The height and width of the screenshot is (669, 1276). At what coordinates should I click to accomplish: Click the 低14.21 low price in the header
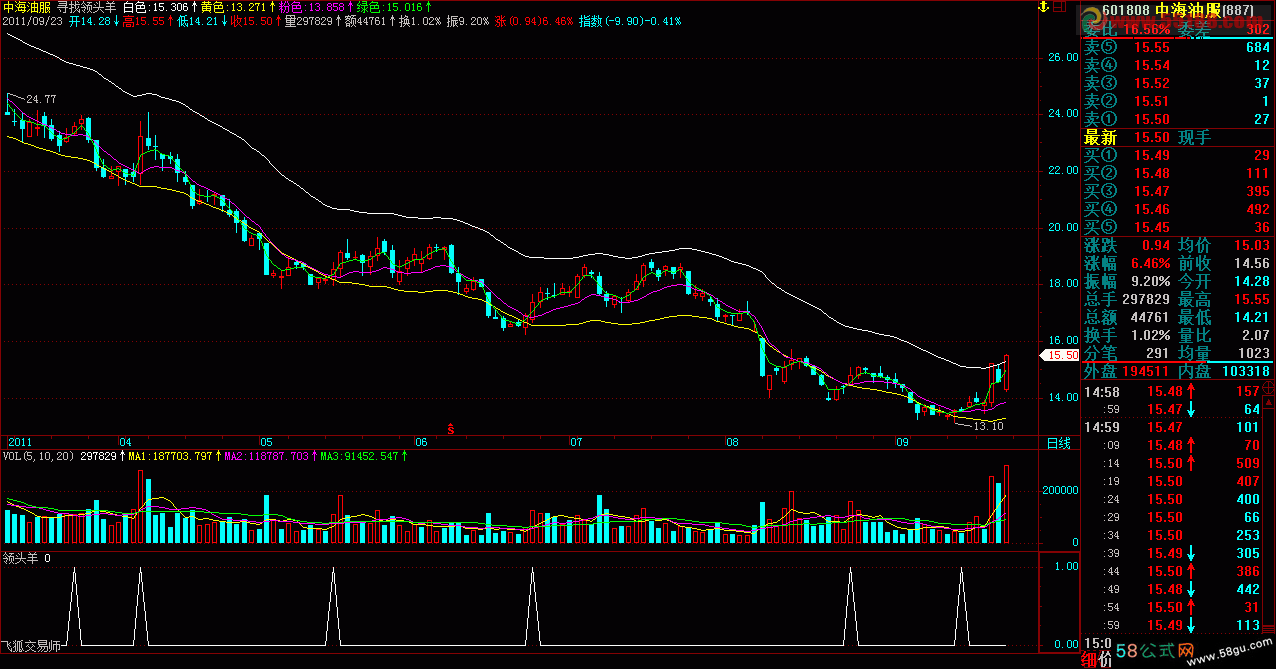pyautogui.click(x=199, y=20)
